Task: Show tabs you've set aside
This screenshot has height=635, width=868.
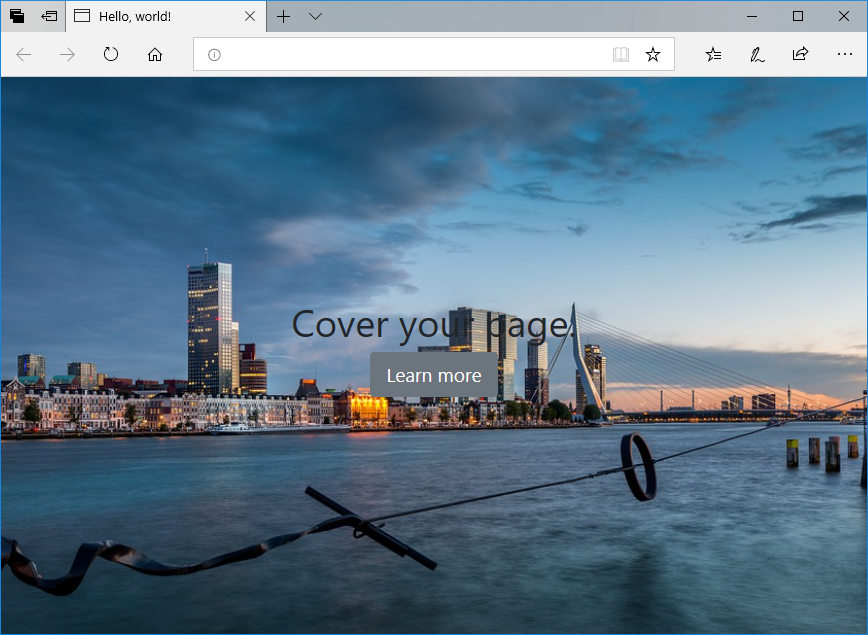Action: (x=48, y=16)
